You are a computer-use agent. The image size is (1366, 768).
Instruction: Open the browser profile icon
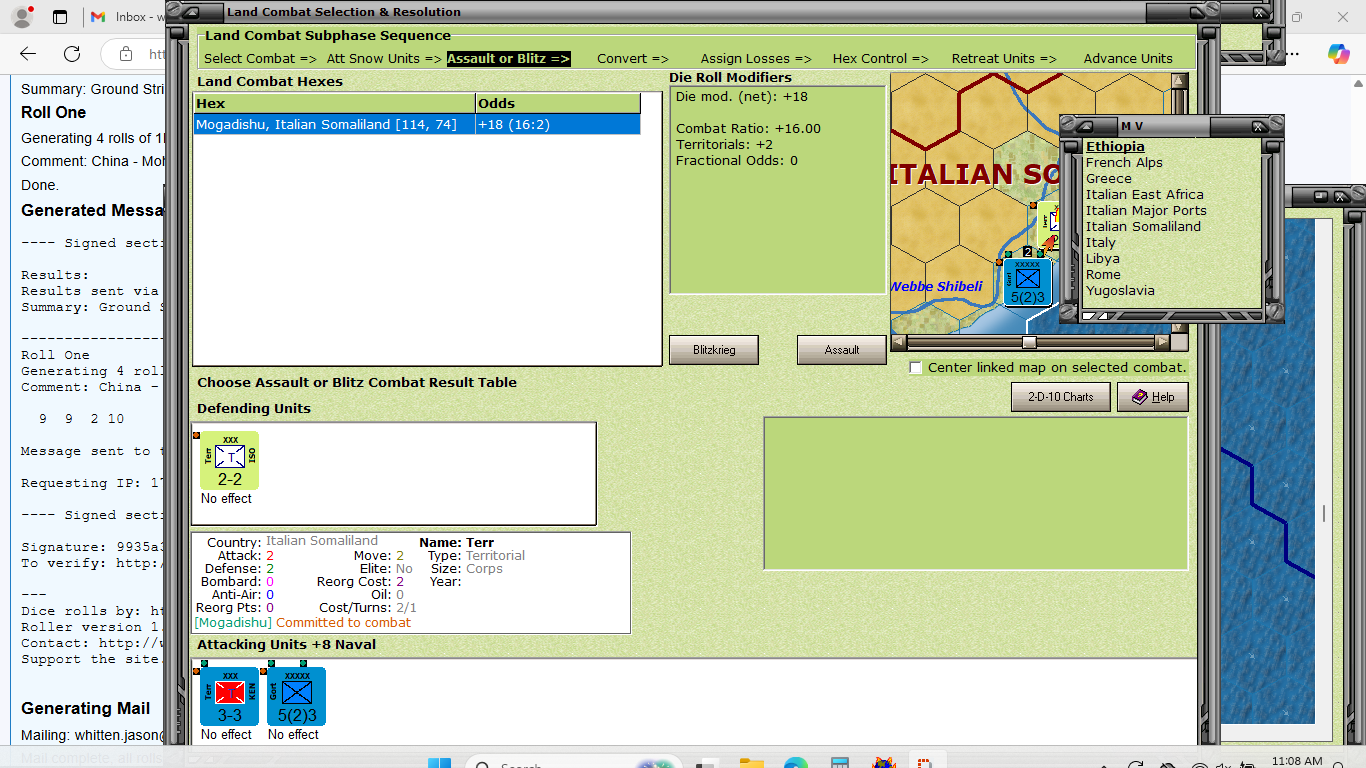pos(22,17)
